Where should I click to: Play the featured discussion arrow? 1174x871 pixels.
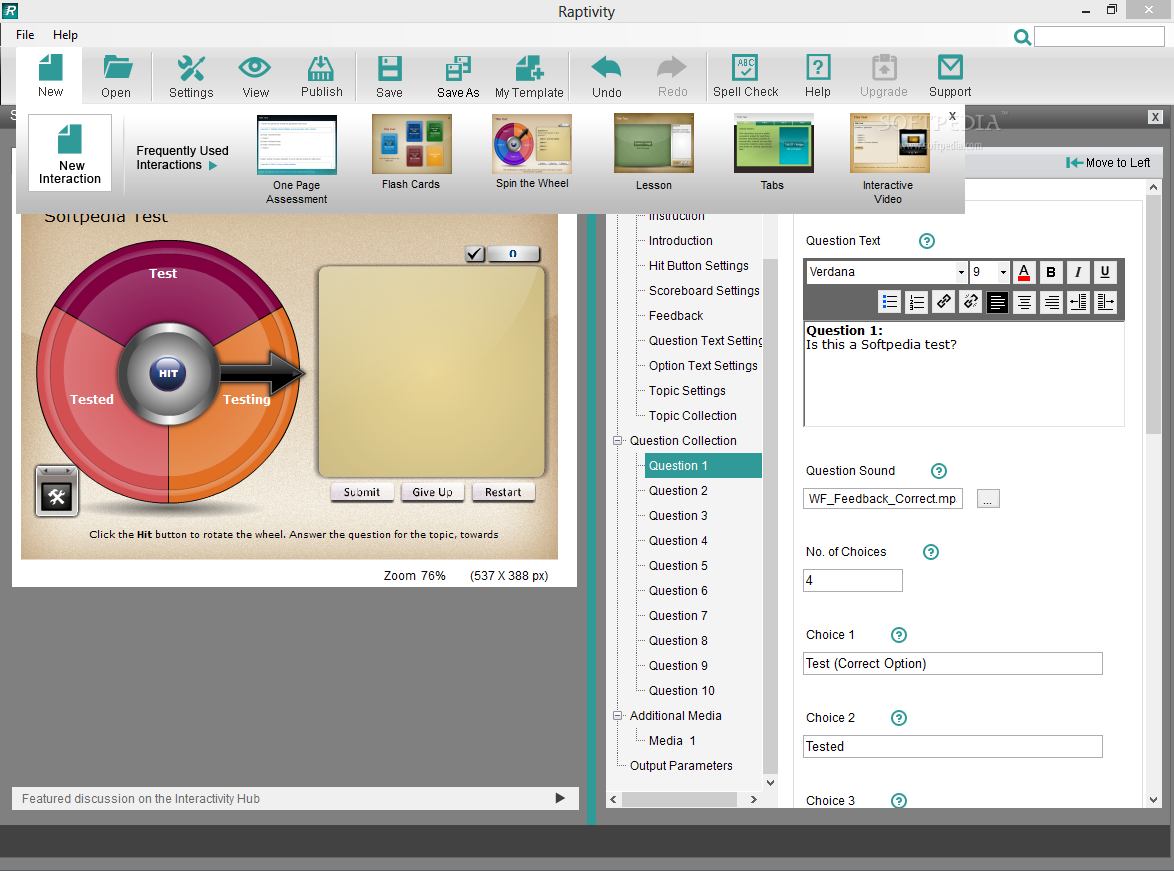559,798
